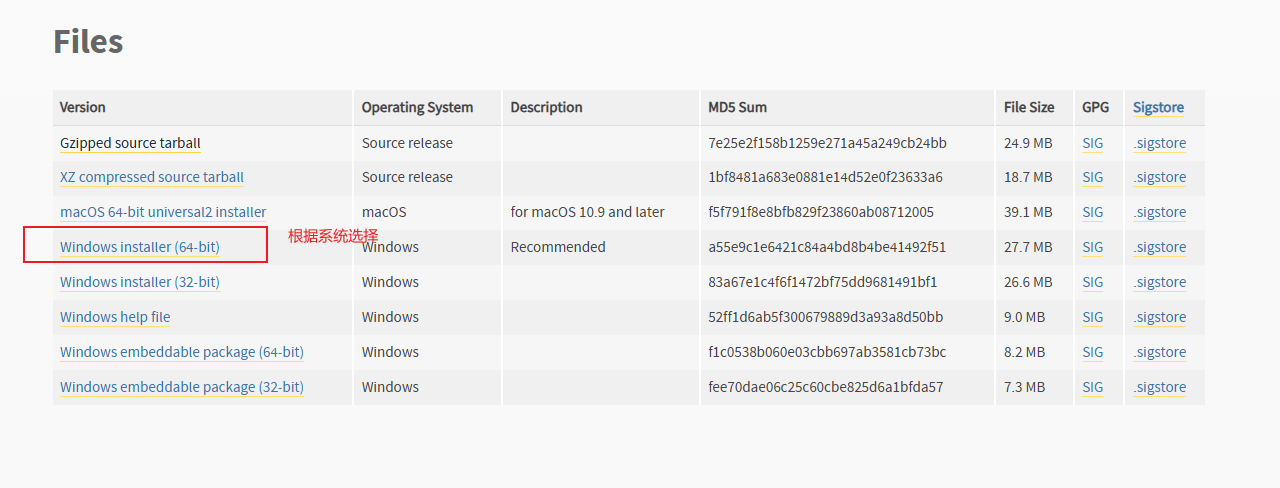Click SIG link in the macOS installer row

(x=1092, y=212)
